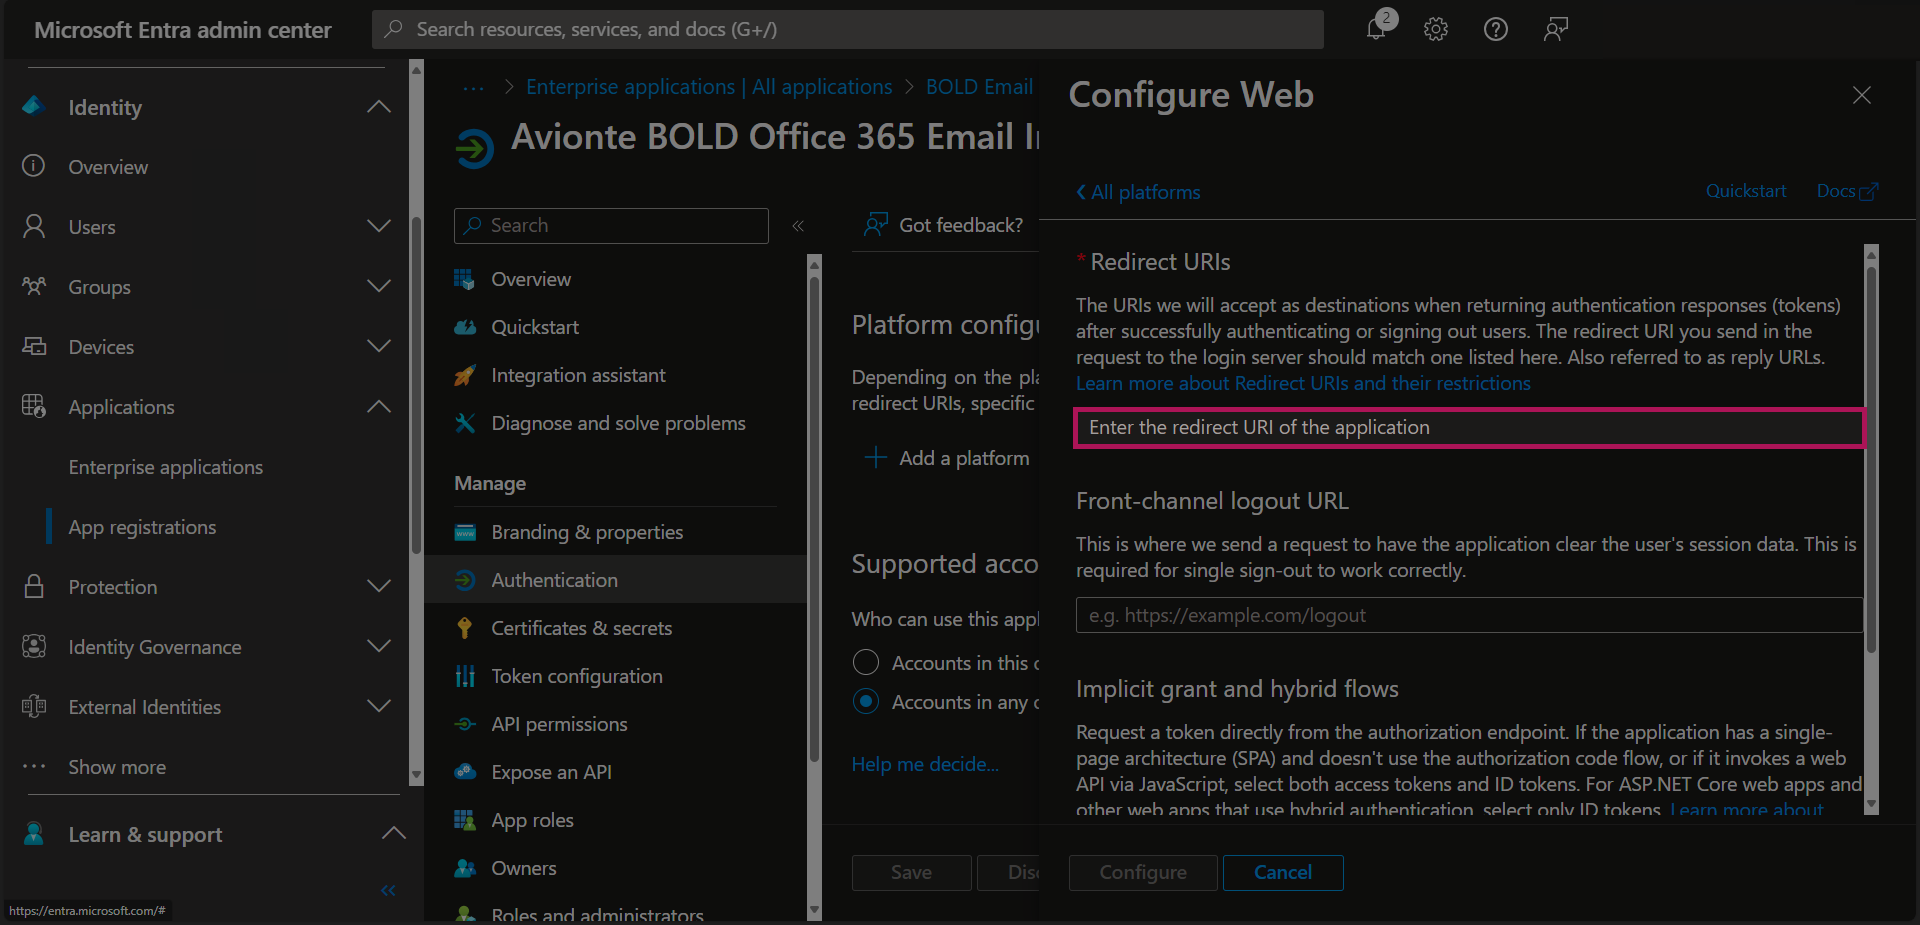Open the notifications bell icon
1920x925 pixels.
point(1377,29)
